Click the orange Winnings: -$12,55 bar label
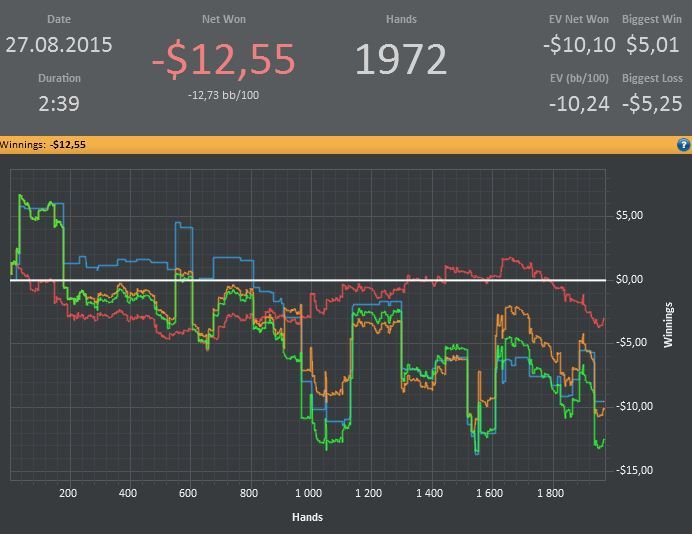 point(43,145)
